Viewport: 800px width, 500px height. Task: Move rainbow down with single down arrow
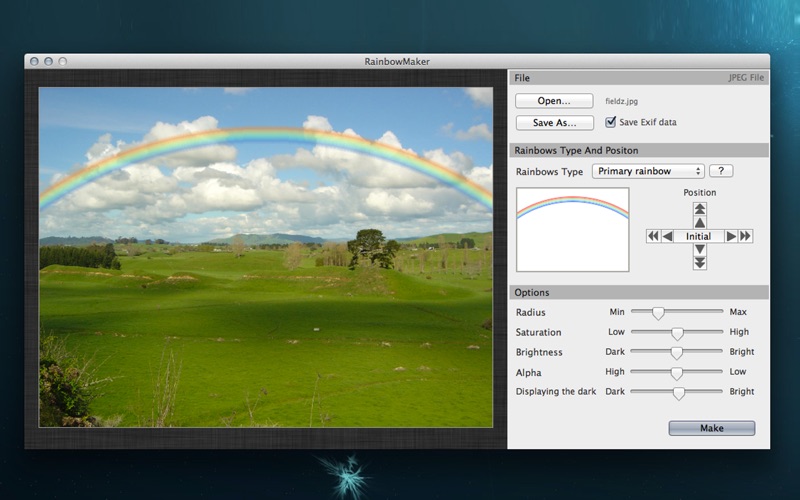(700, 250)
